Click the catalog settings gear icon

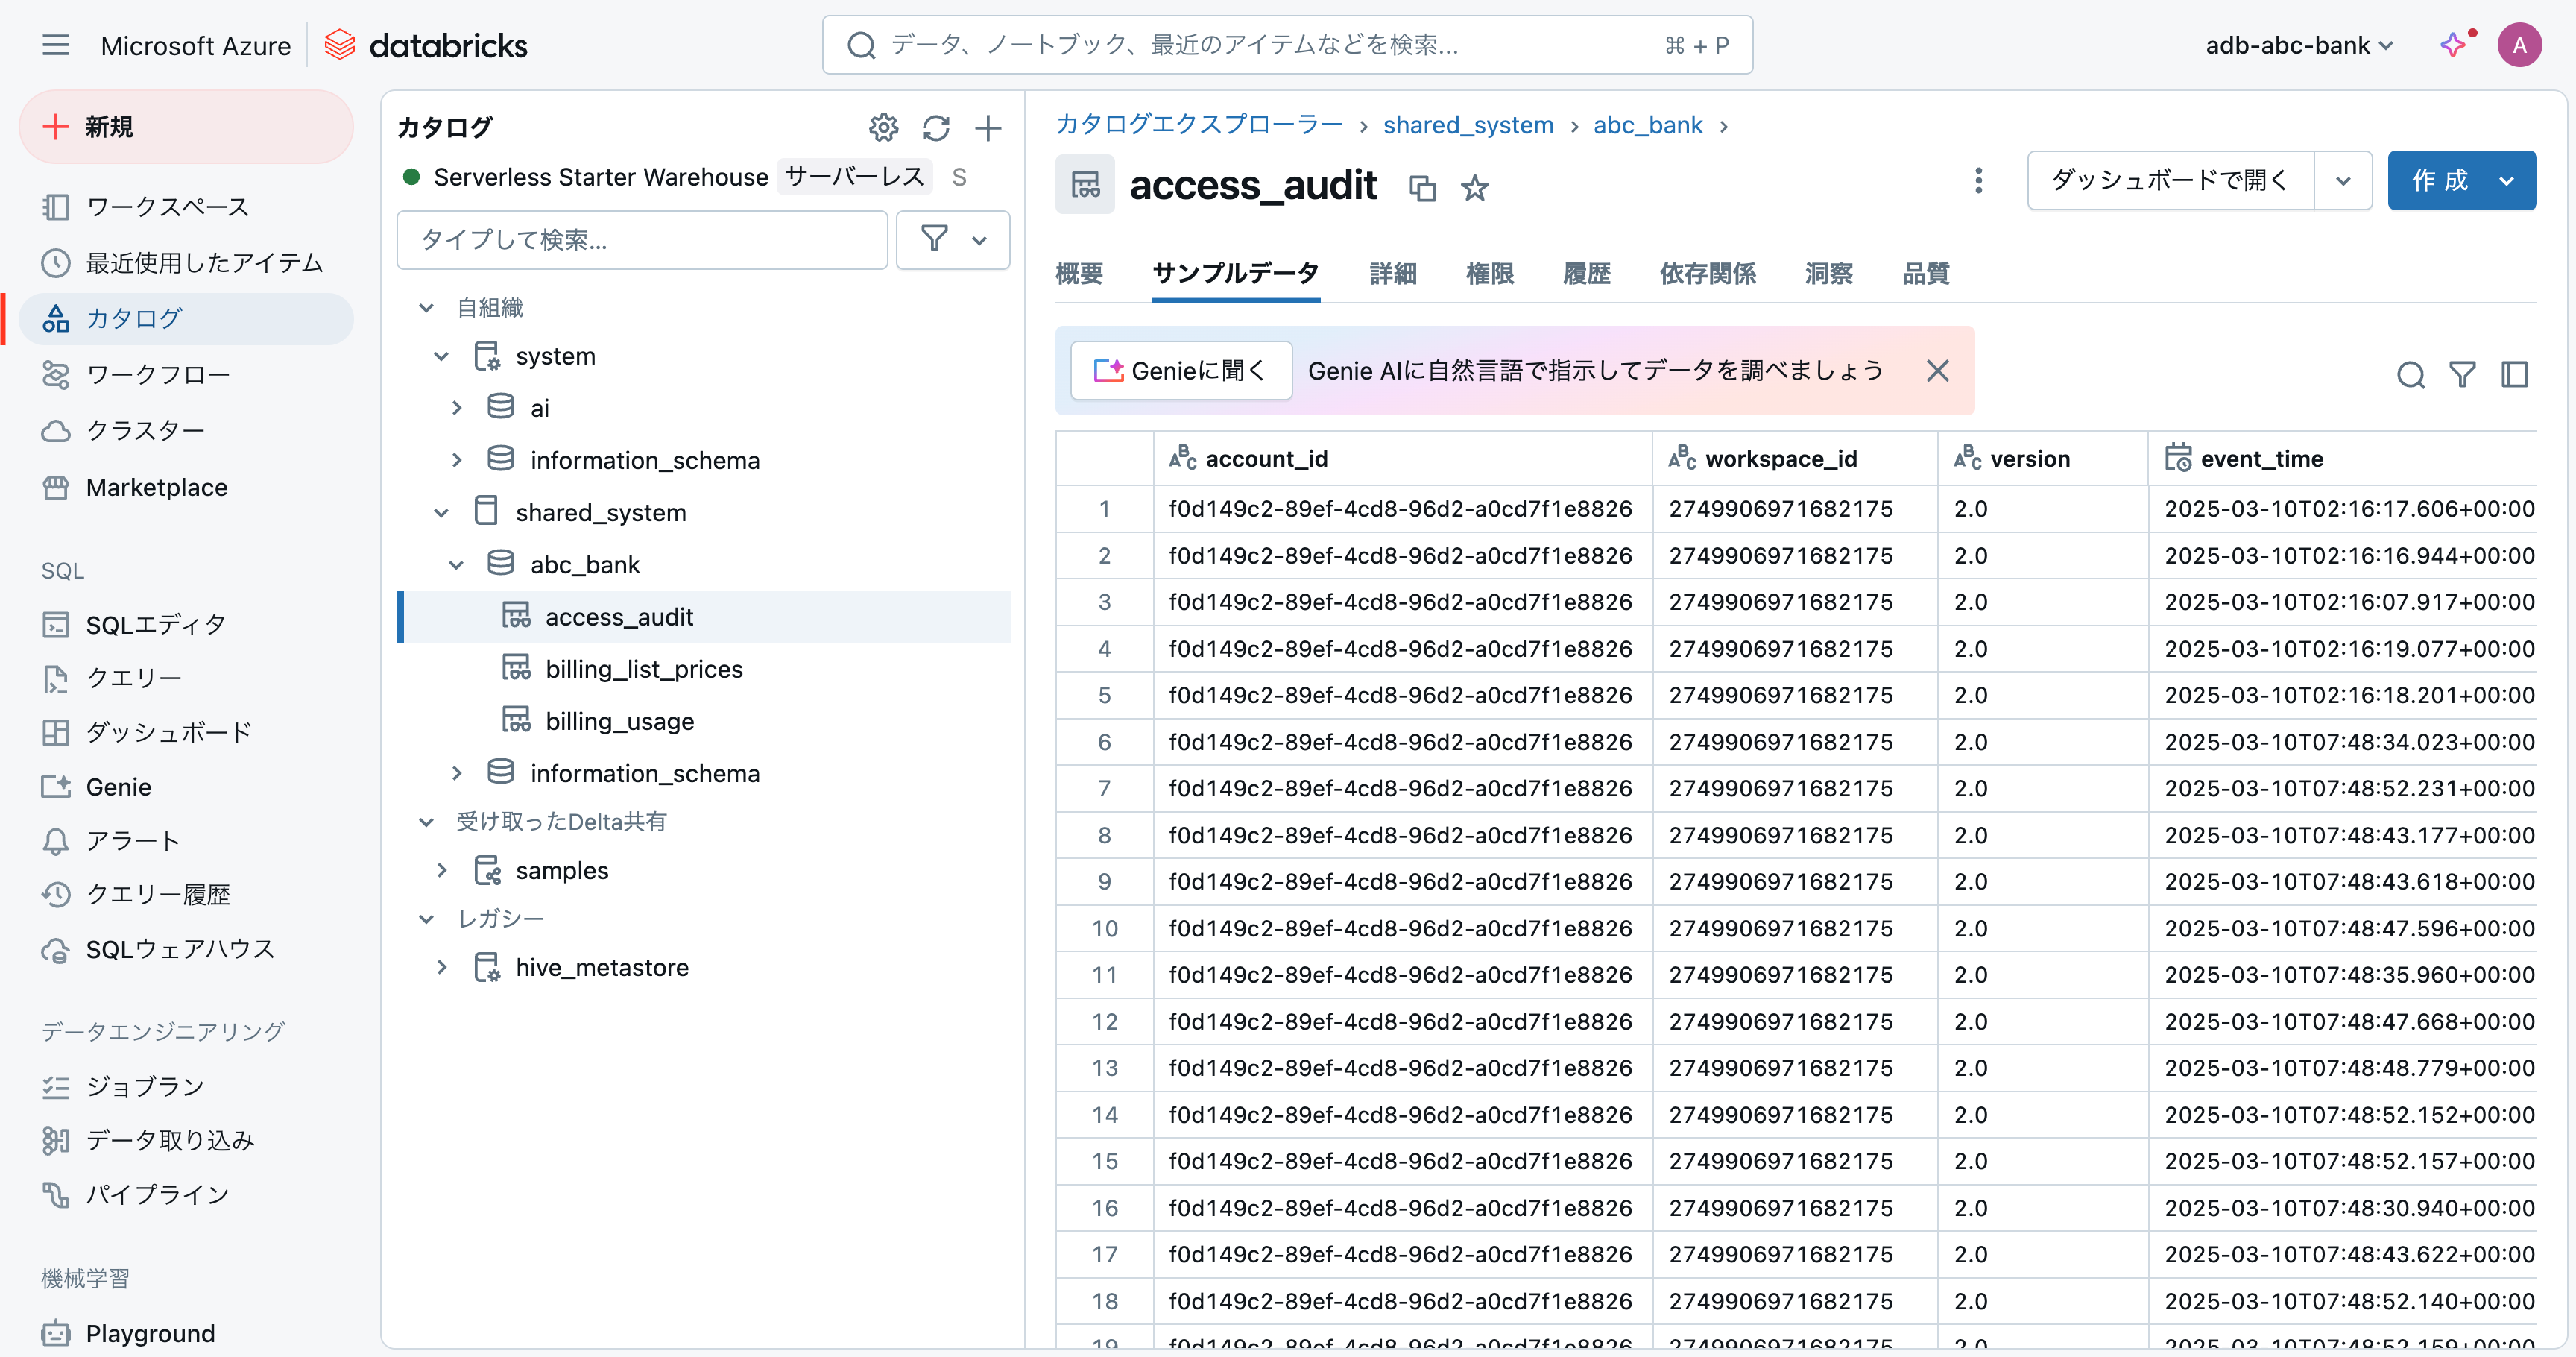[883, 128]
